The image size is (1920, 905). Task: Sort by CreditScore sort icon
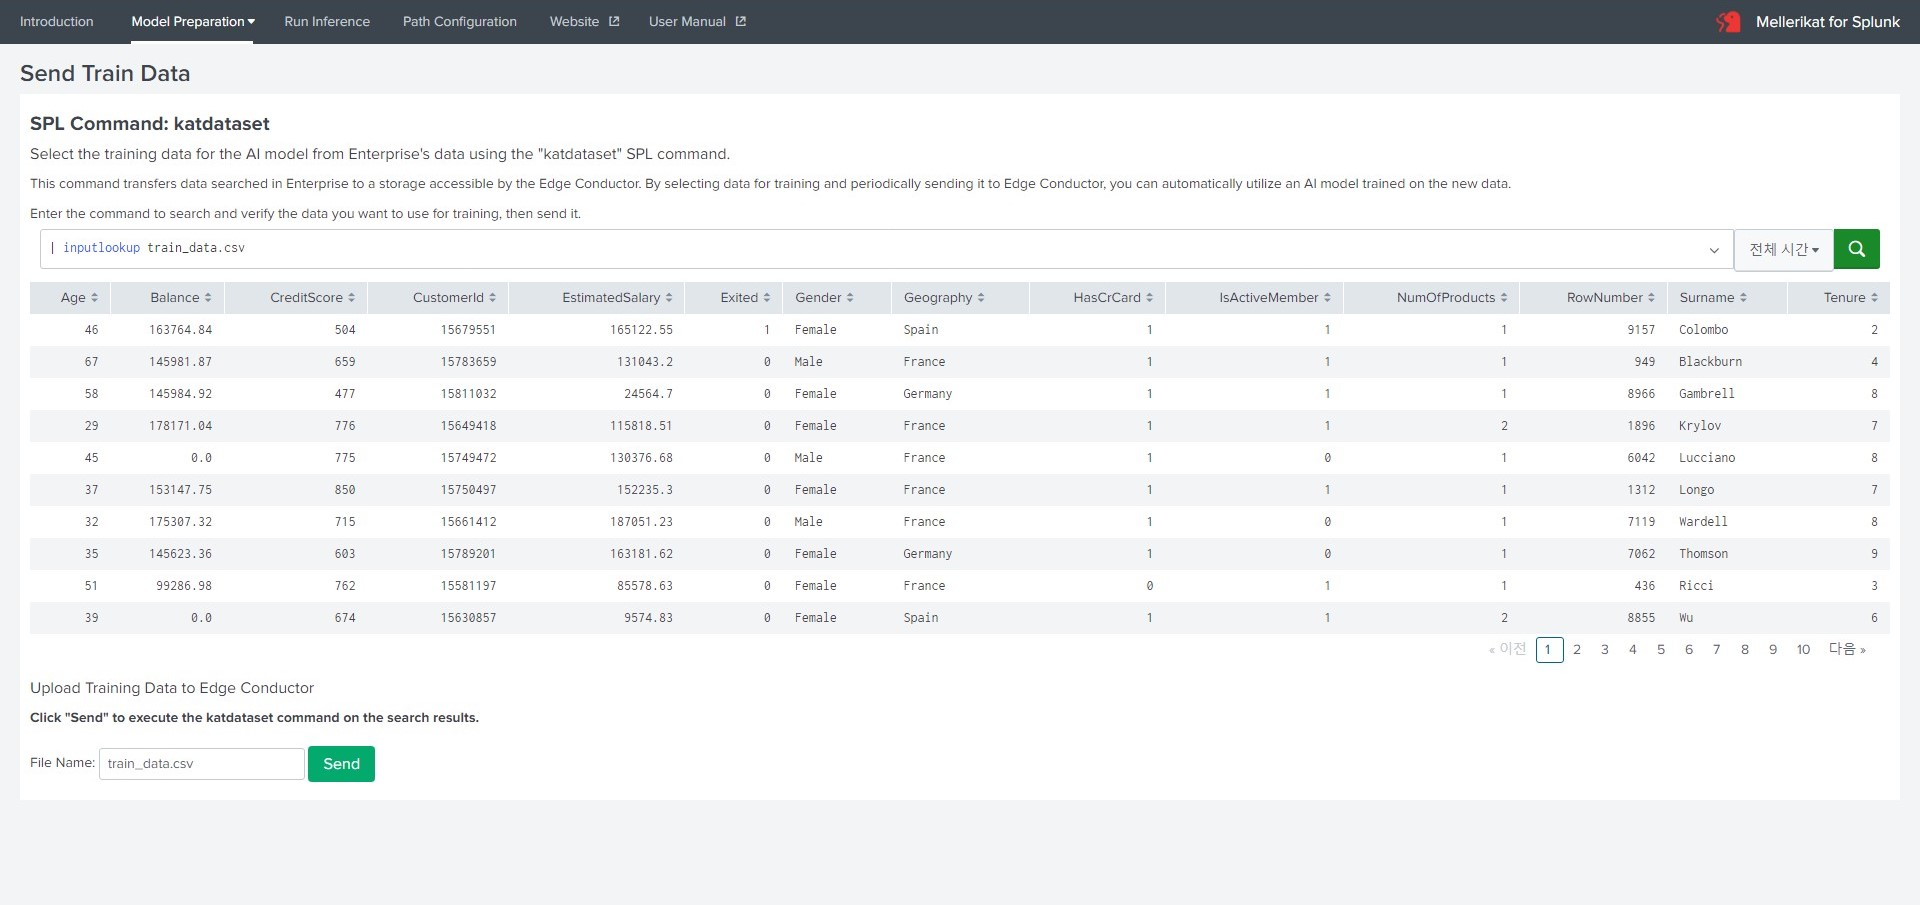(351, 298)
